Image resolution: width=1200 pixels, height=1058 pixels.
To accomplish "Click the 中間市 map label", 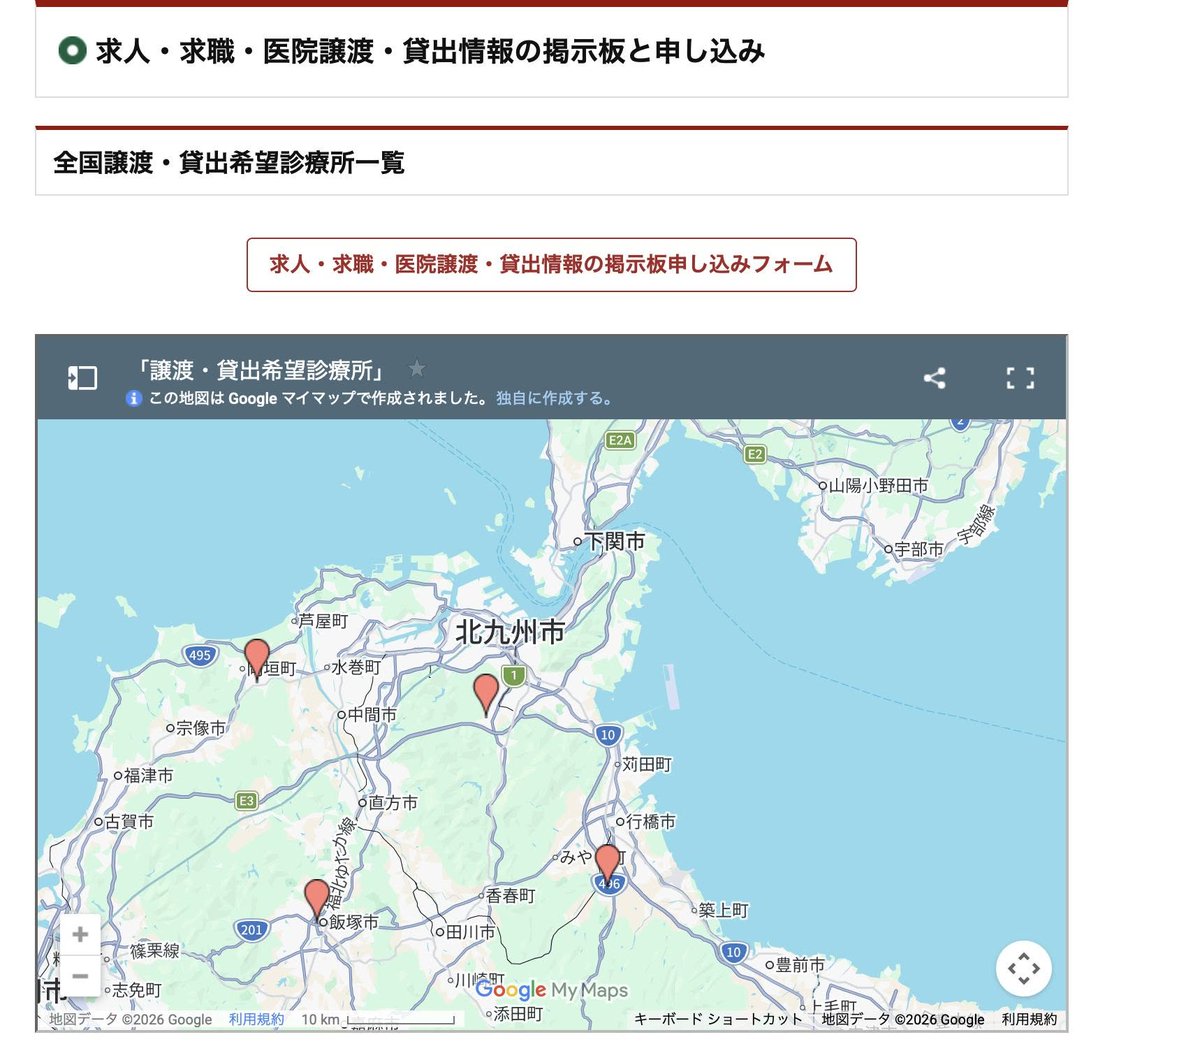I will 372,715.
